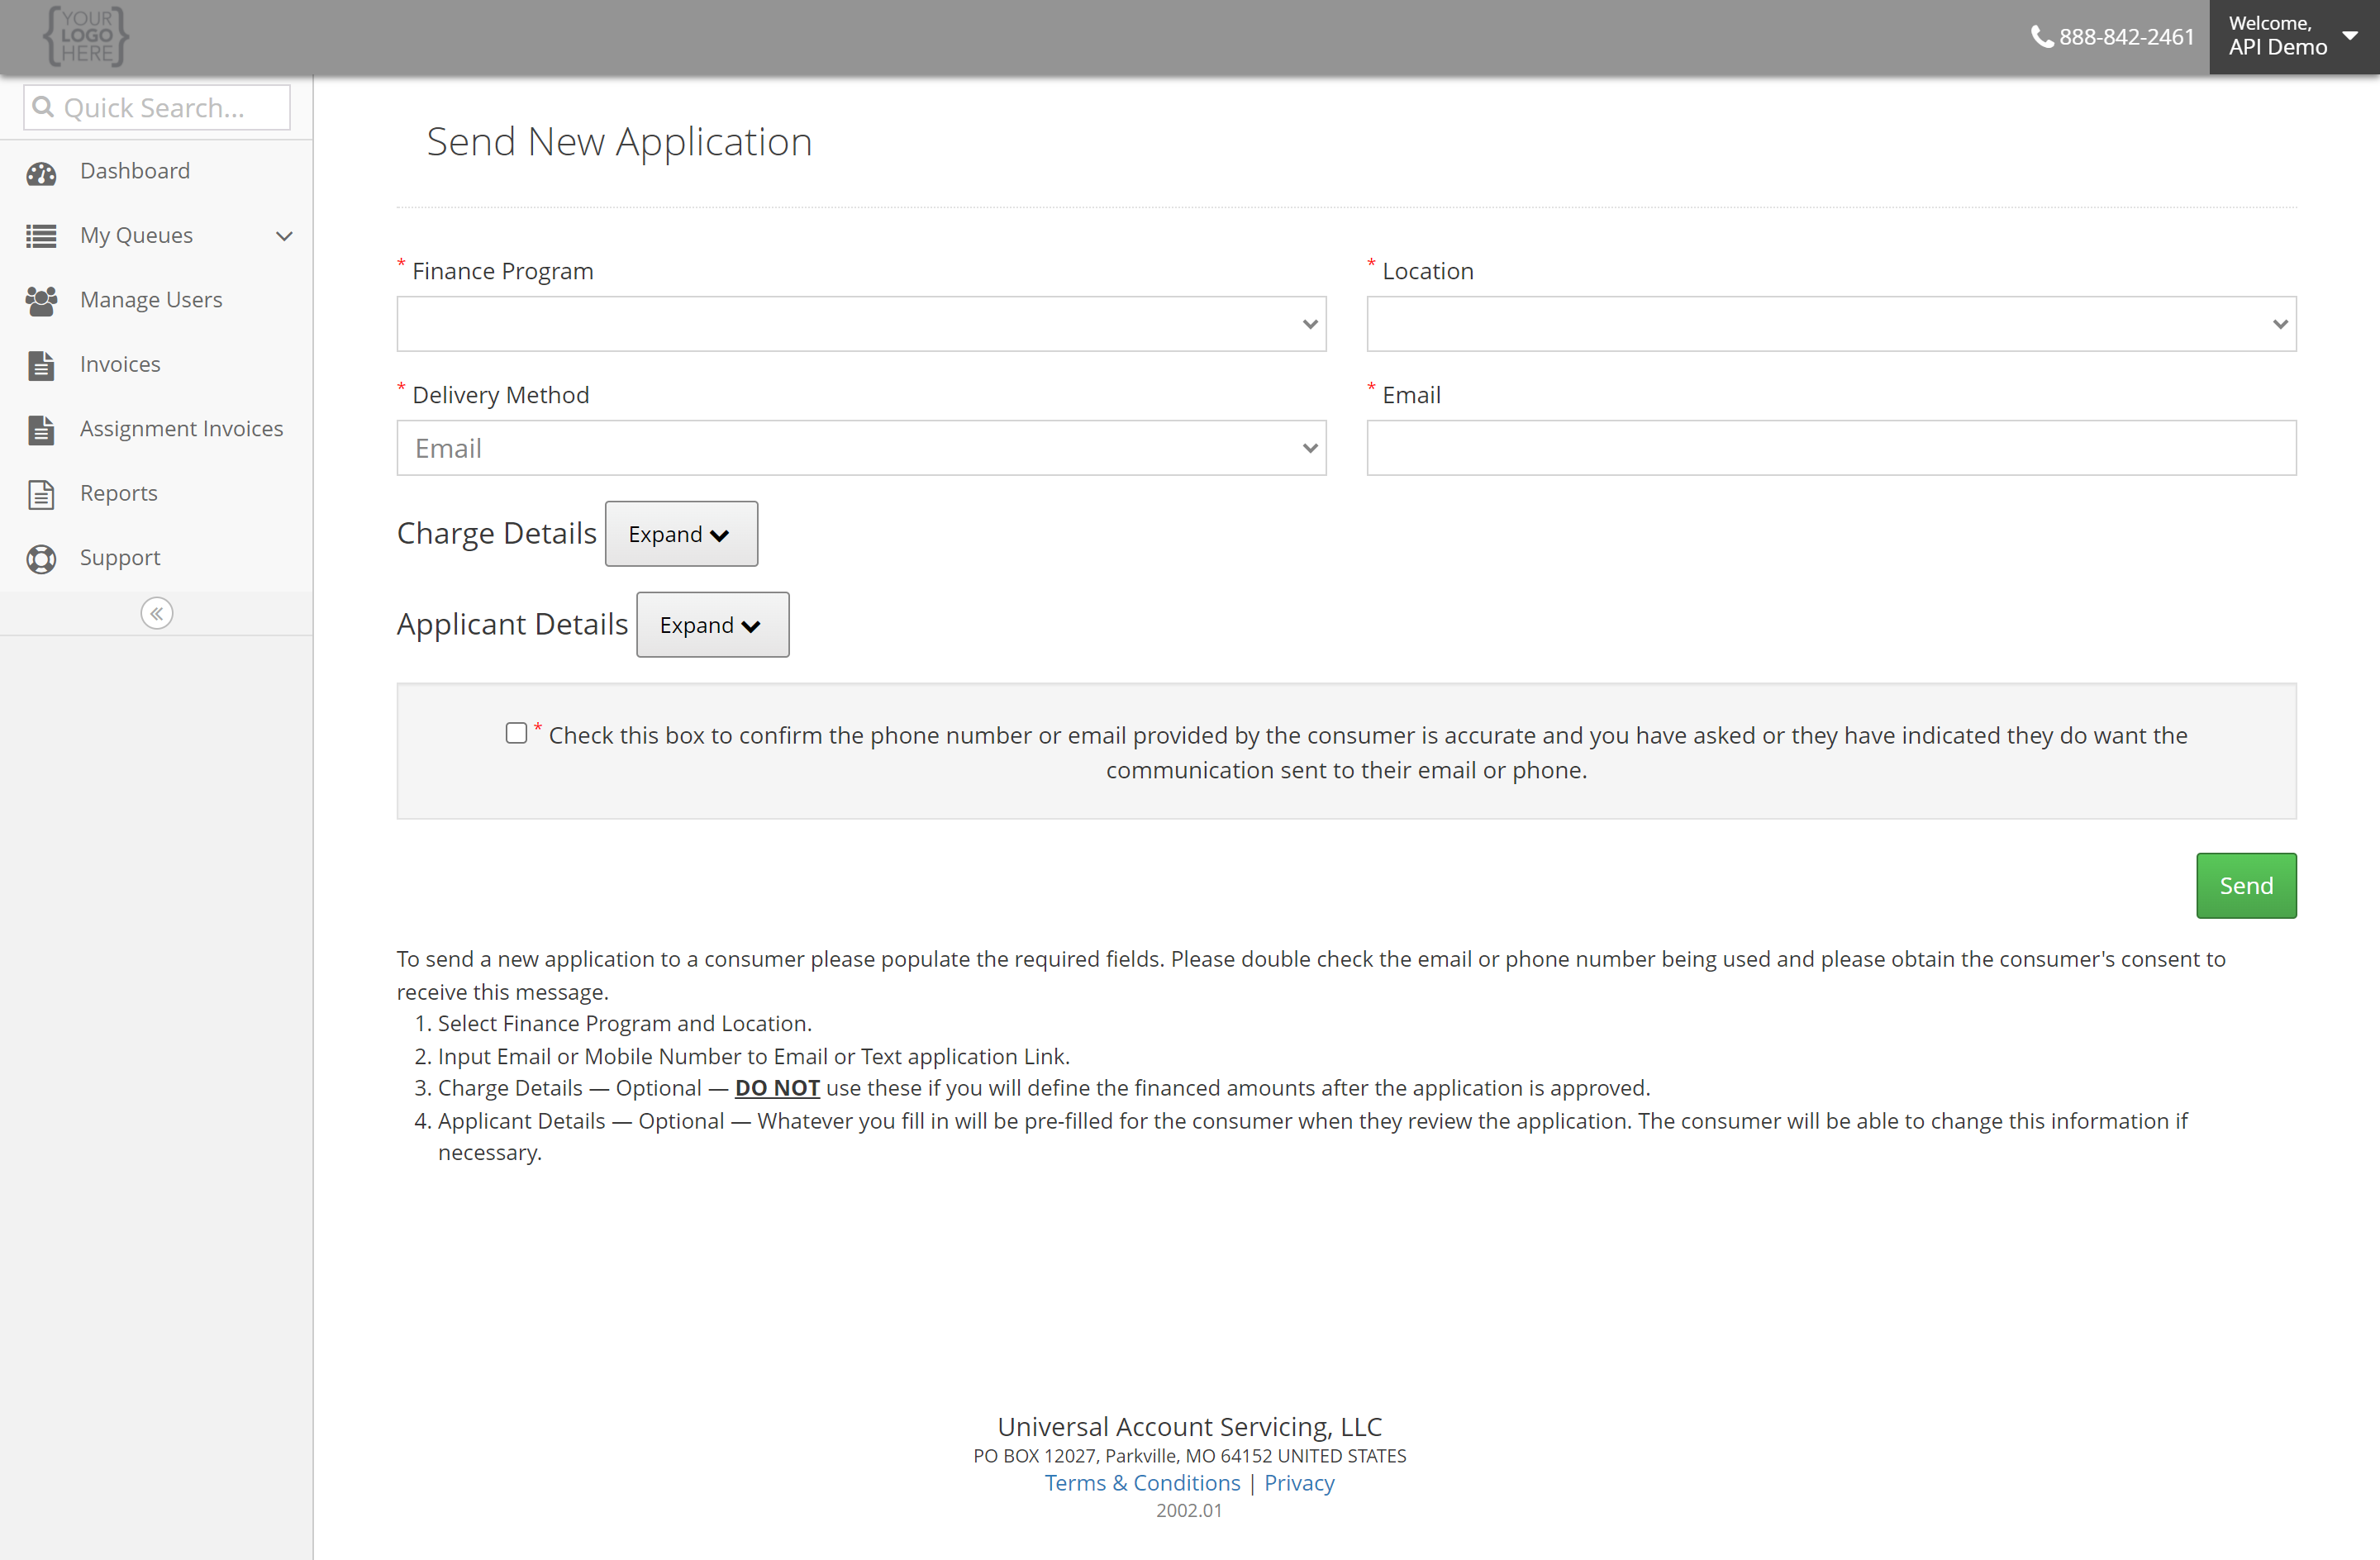Click the Send New Application heading
This screenshot has width=2380, height=1560.
coord(619,142)
